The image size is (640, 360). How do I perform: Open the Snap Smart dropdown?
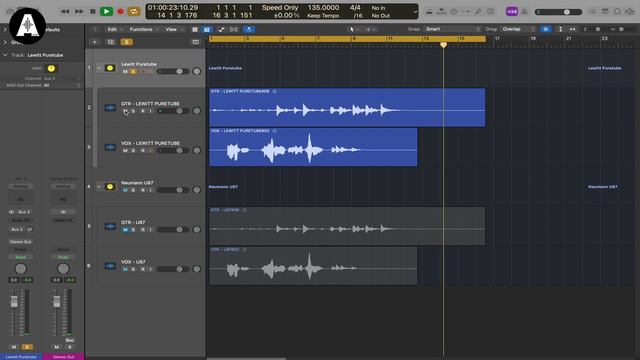click(452, 29)
